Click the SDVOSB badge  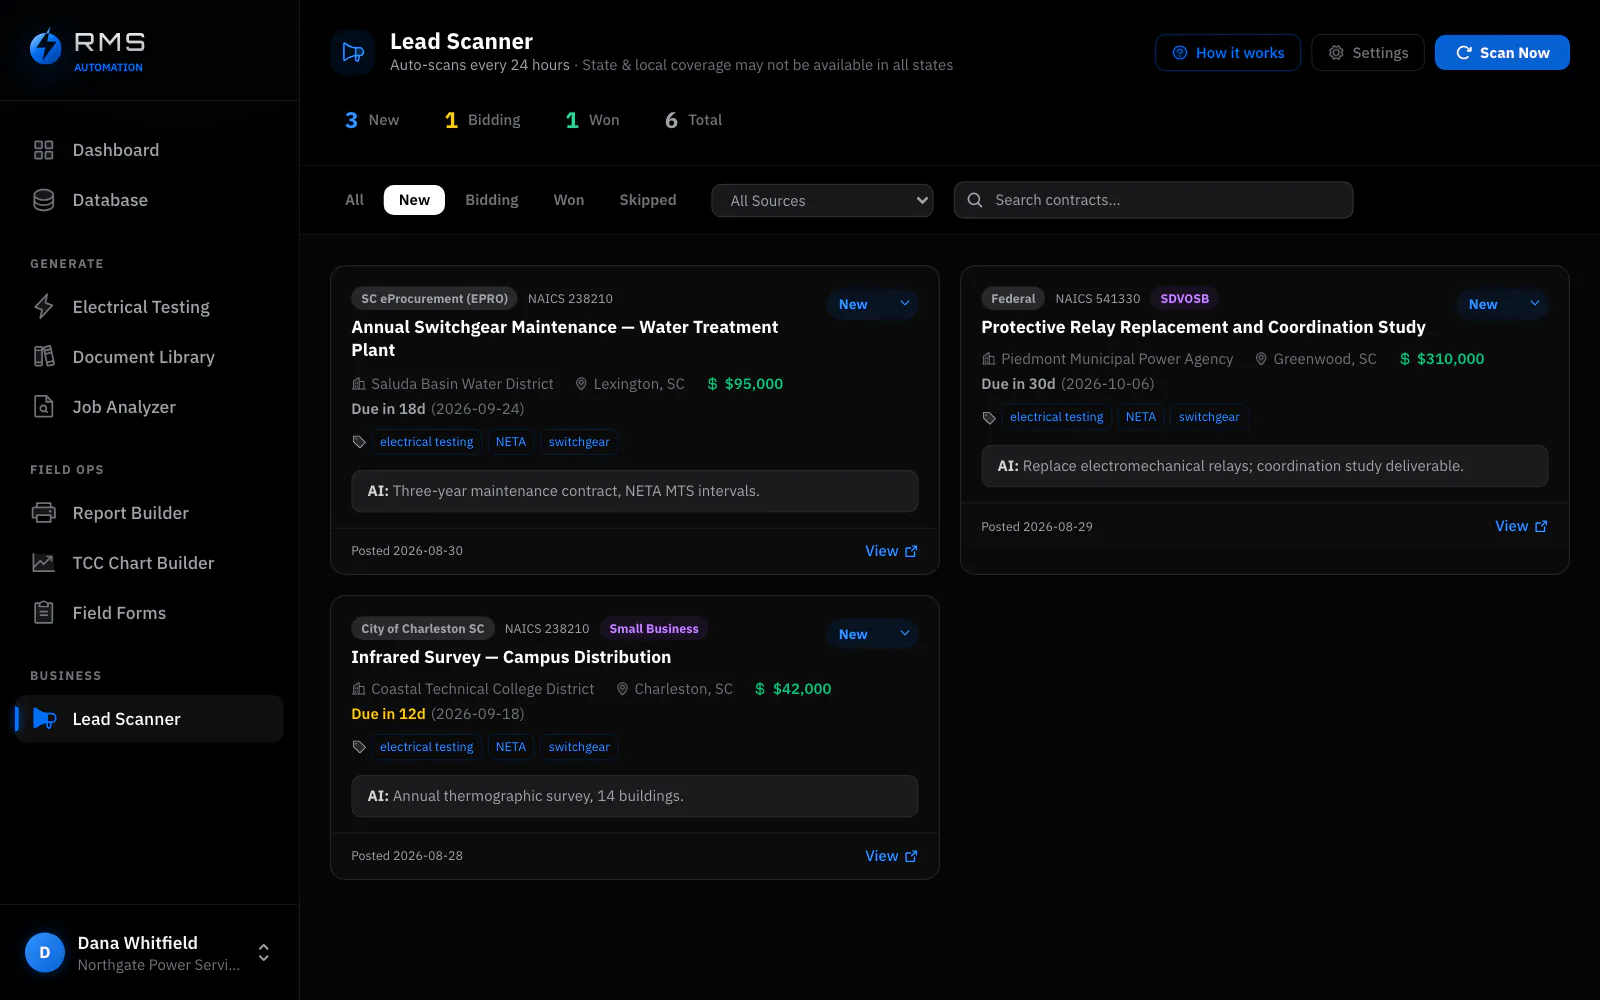[x=1185, y=299]
